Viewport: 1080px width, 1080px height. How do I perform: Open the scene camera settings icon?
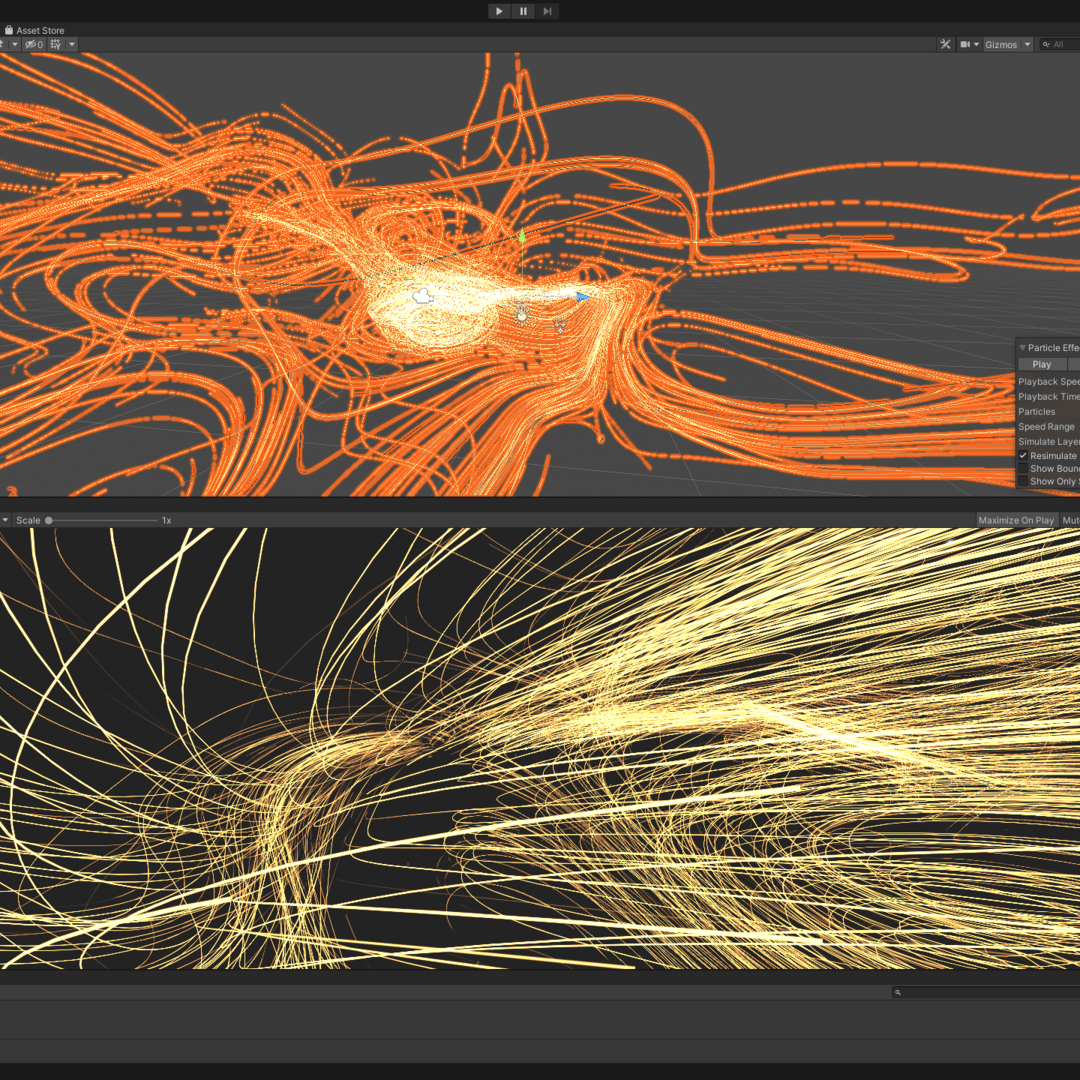[x=966, y=45]
